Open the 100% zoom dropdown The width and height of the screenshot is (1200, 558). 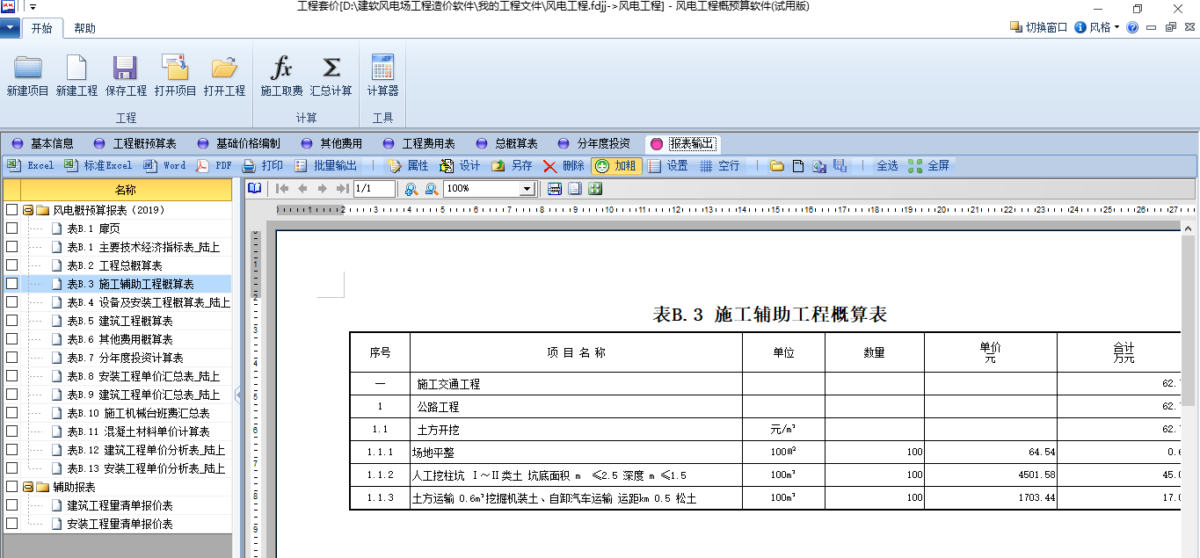tap(527, 189)
